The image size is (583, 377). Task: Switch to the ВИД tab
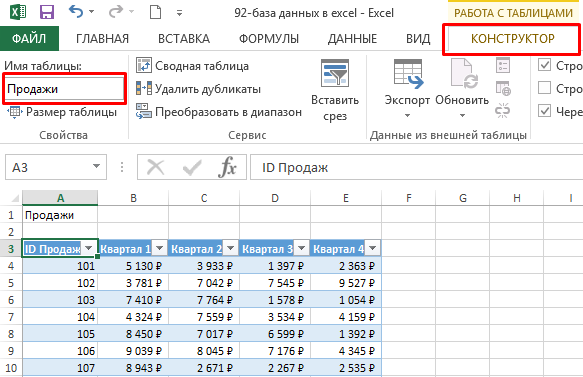click(x=418, y=39)
